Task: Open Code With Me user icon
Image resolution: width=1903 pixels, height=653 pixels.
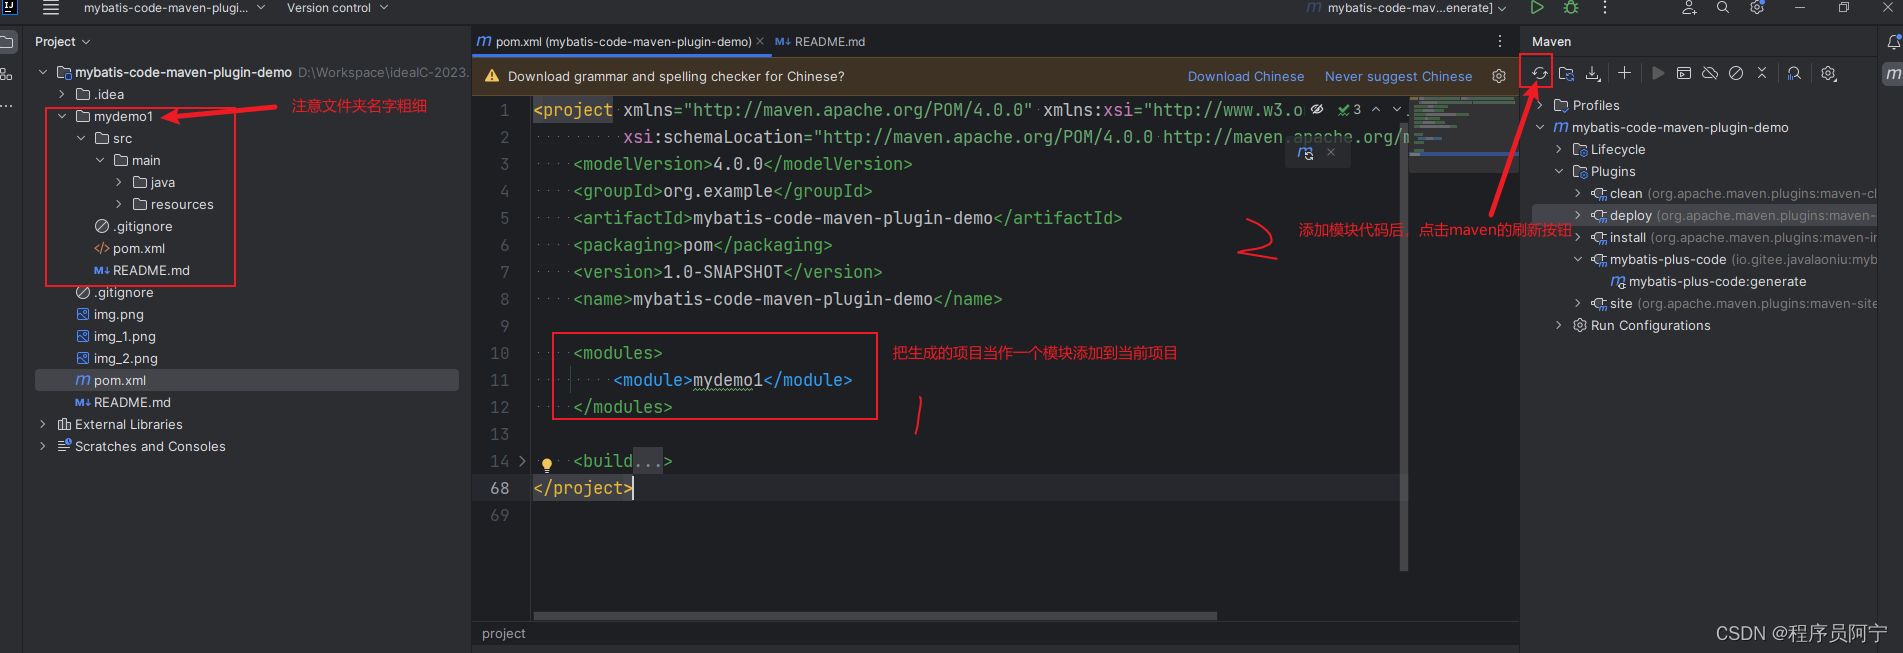Action: pos(1689,8)
